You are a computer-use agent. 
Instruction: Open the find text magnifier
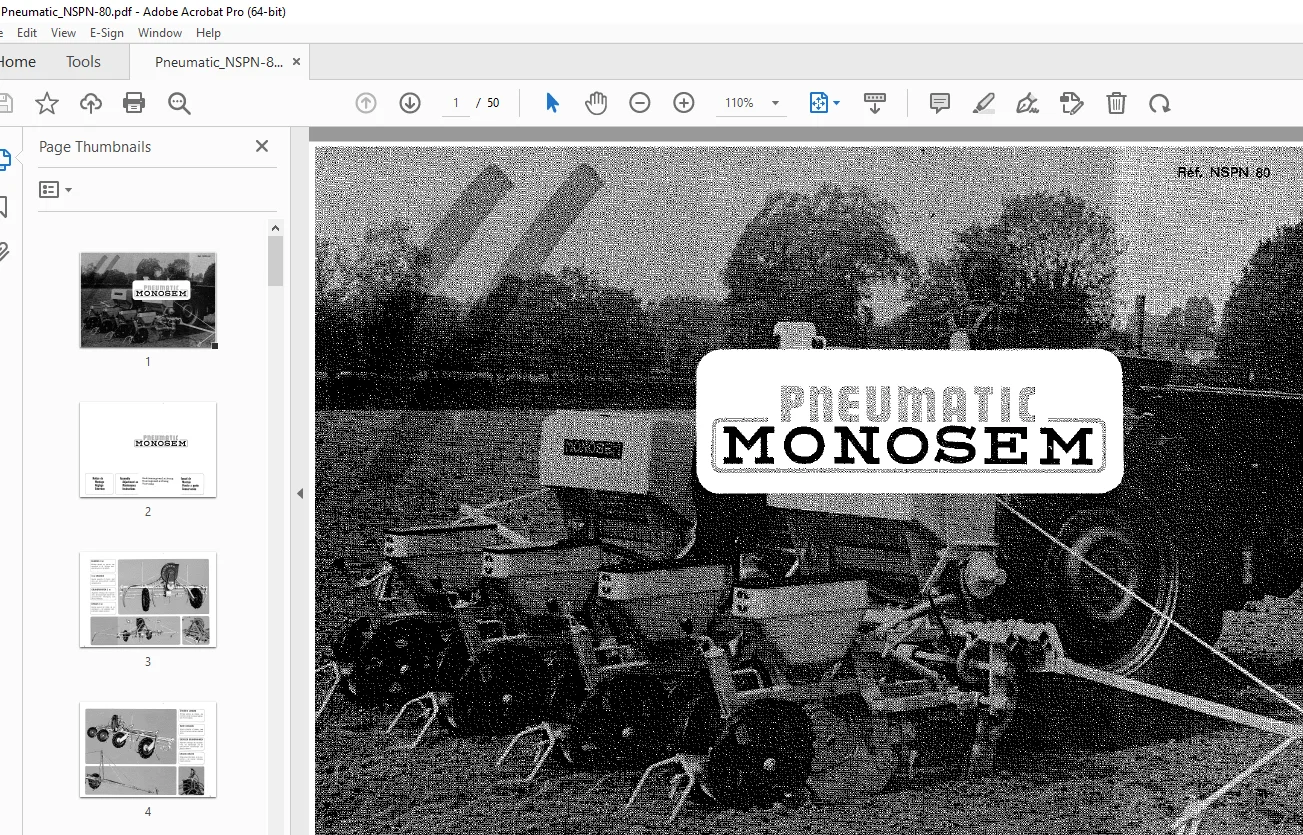tap(179, 103)
